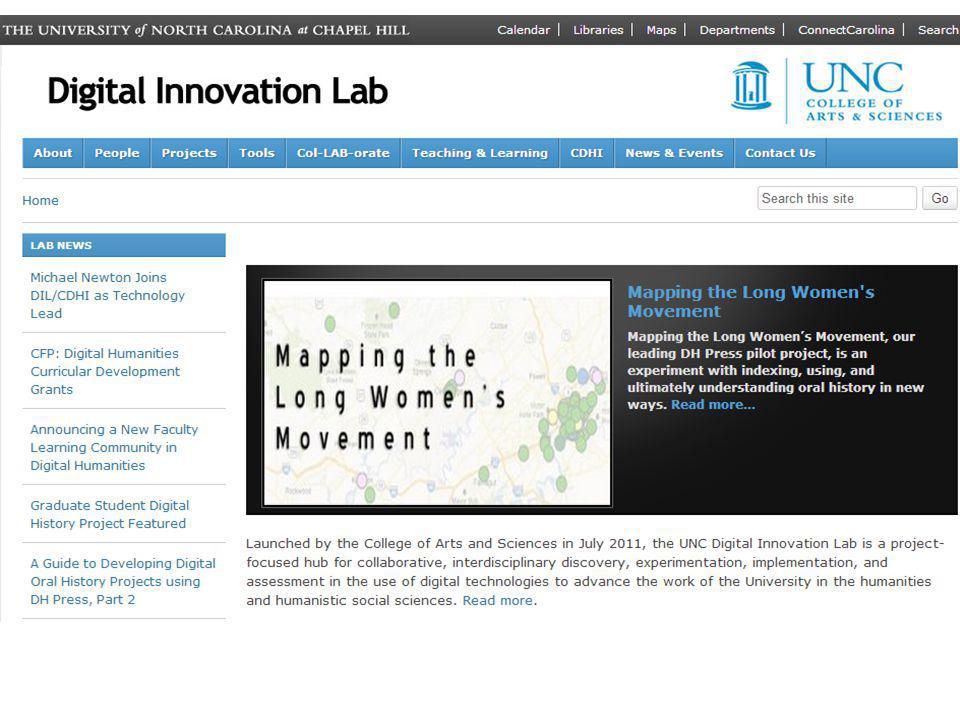Image resolution: width=960 pixels, height=720 pixels.
Task: Go to Contact Us page
Action: [780, 153]
